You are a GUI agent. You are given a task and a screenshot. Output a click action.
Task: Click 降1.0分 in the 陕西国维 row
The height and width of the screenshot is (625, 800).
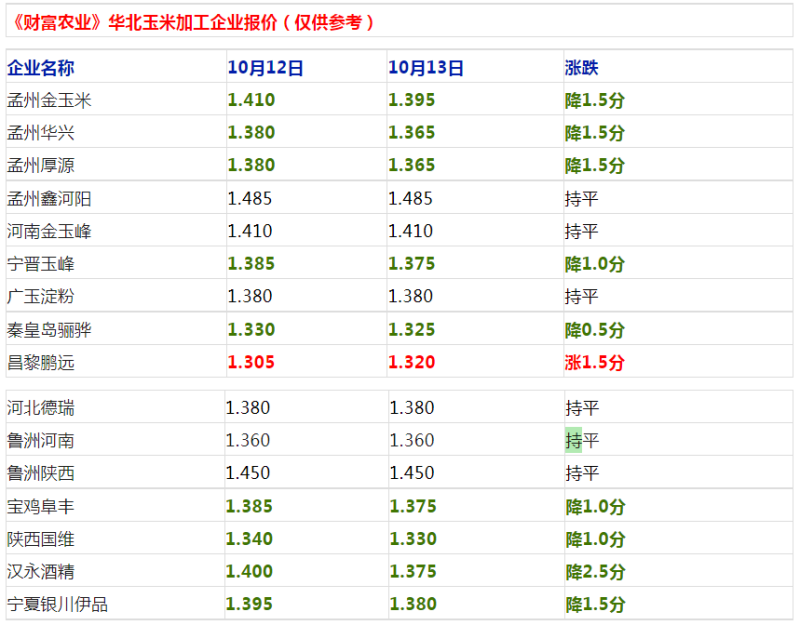595,539
